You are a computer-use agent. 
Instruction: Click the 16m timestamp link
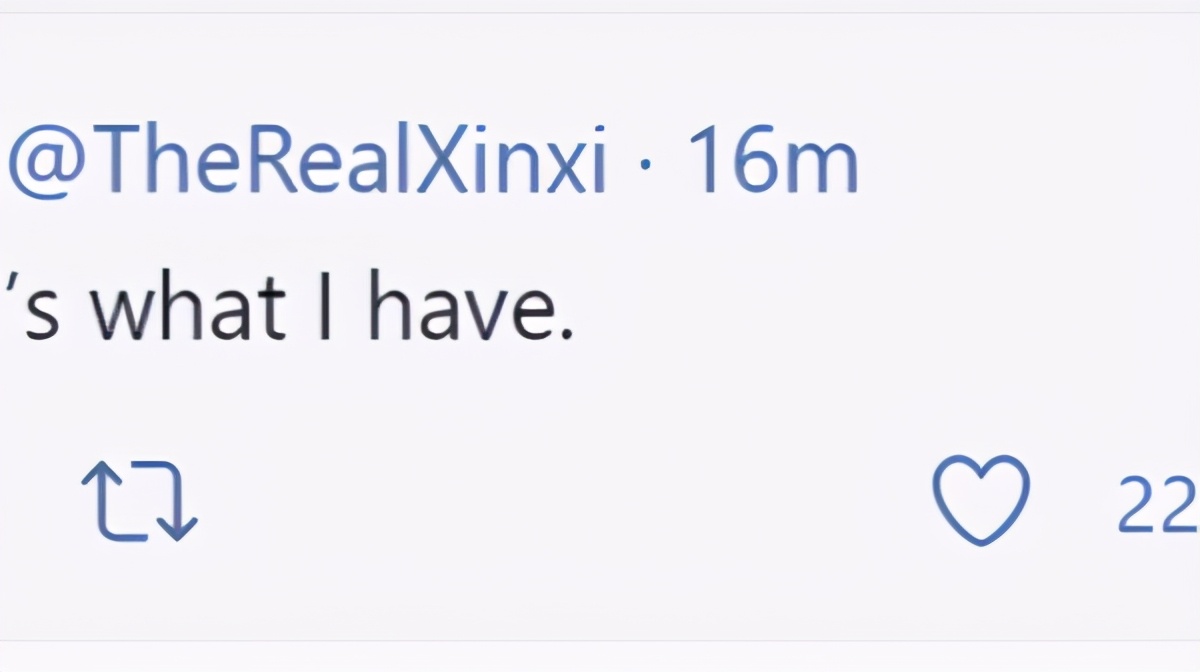tap(772, 164)
